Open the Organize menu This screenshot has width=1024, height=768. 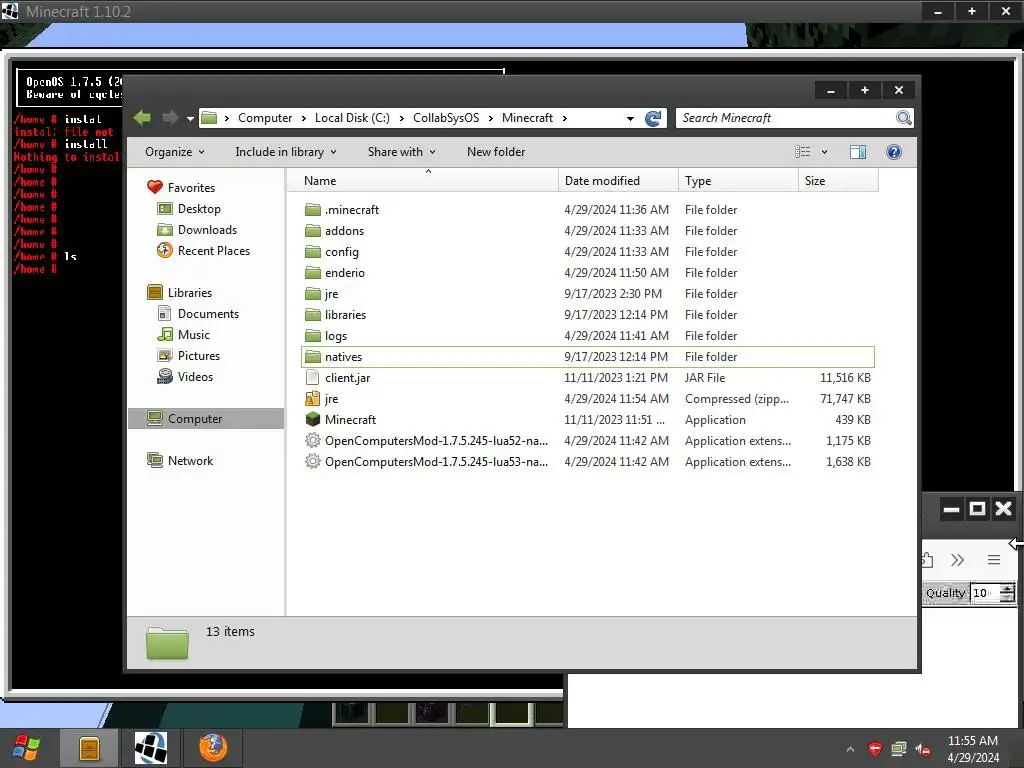(174, 152)
